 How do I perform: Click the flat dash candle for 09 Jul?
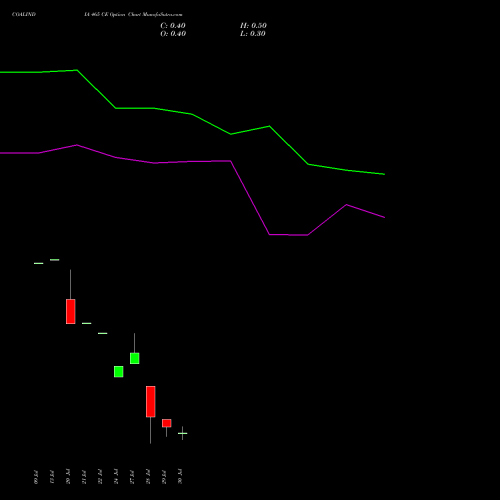[x=38, y=263]
